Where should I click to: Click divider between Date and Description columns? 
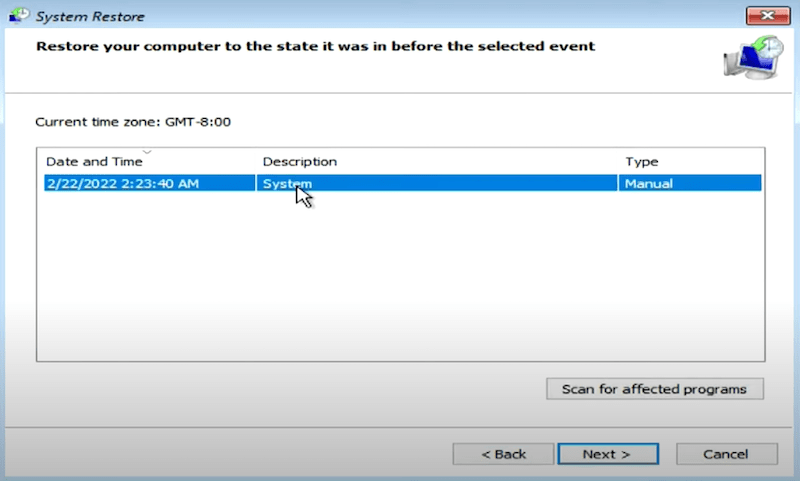point(256,161)
